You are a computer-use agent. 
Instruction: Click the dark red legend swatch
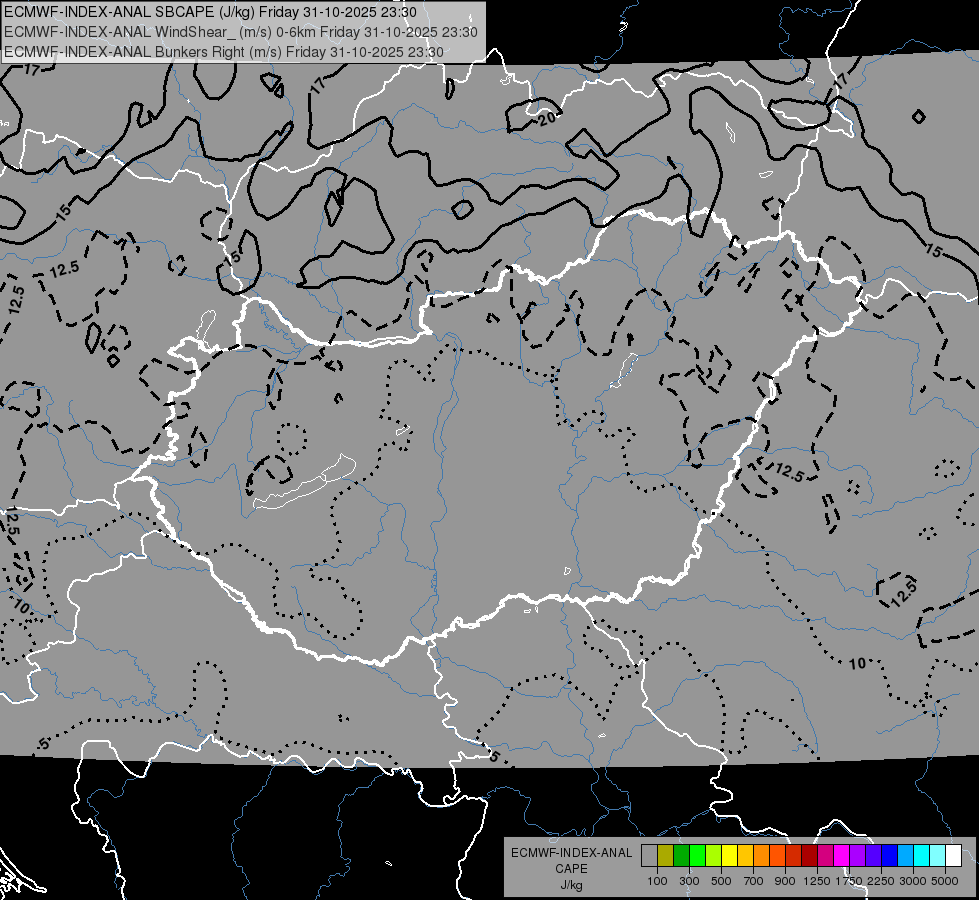pos(809,855)
